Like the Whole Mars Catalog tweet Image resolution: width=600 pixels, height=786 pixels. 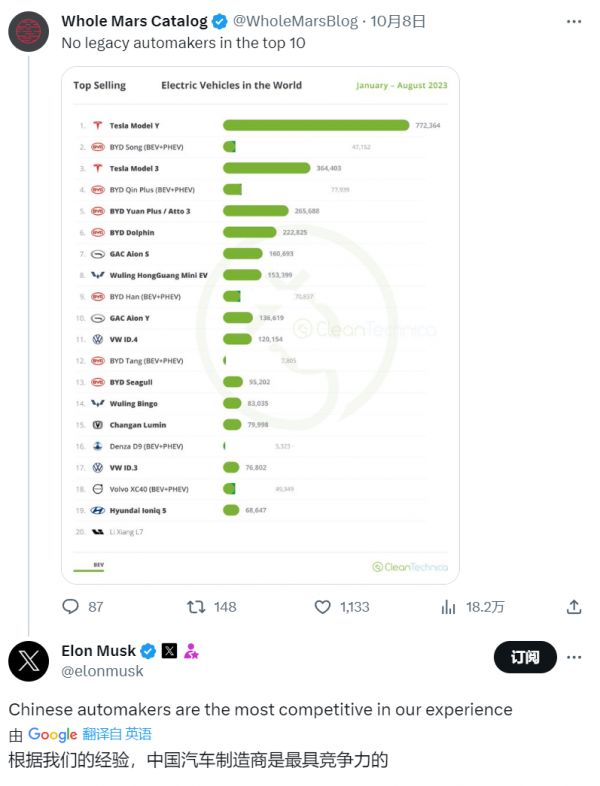point(322,606)
